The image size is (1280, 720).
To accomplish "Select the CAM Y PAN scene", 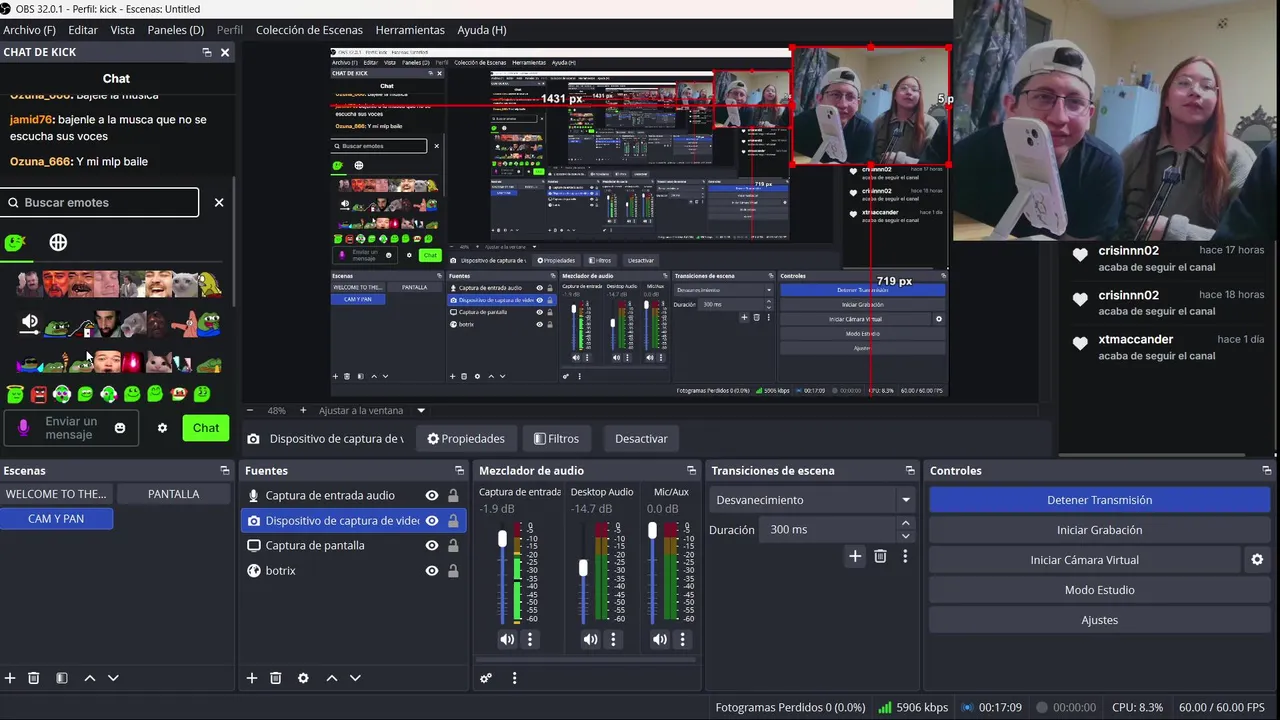I will click(56, 519).
